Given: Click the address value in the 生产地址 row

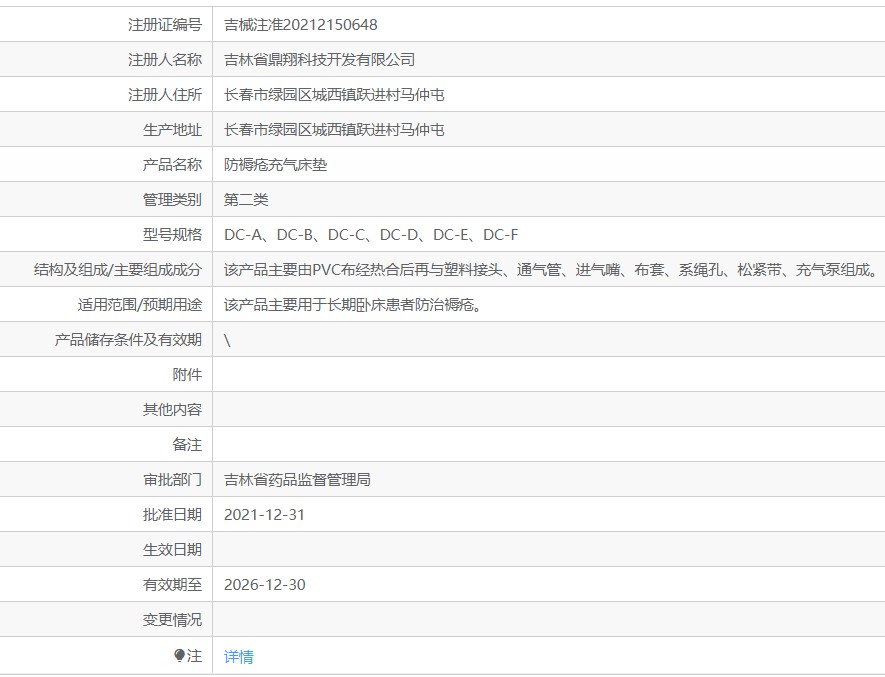Looking at the screenshot, I should (x=334, y=130).
